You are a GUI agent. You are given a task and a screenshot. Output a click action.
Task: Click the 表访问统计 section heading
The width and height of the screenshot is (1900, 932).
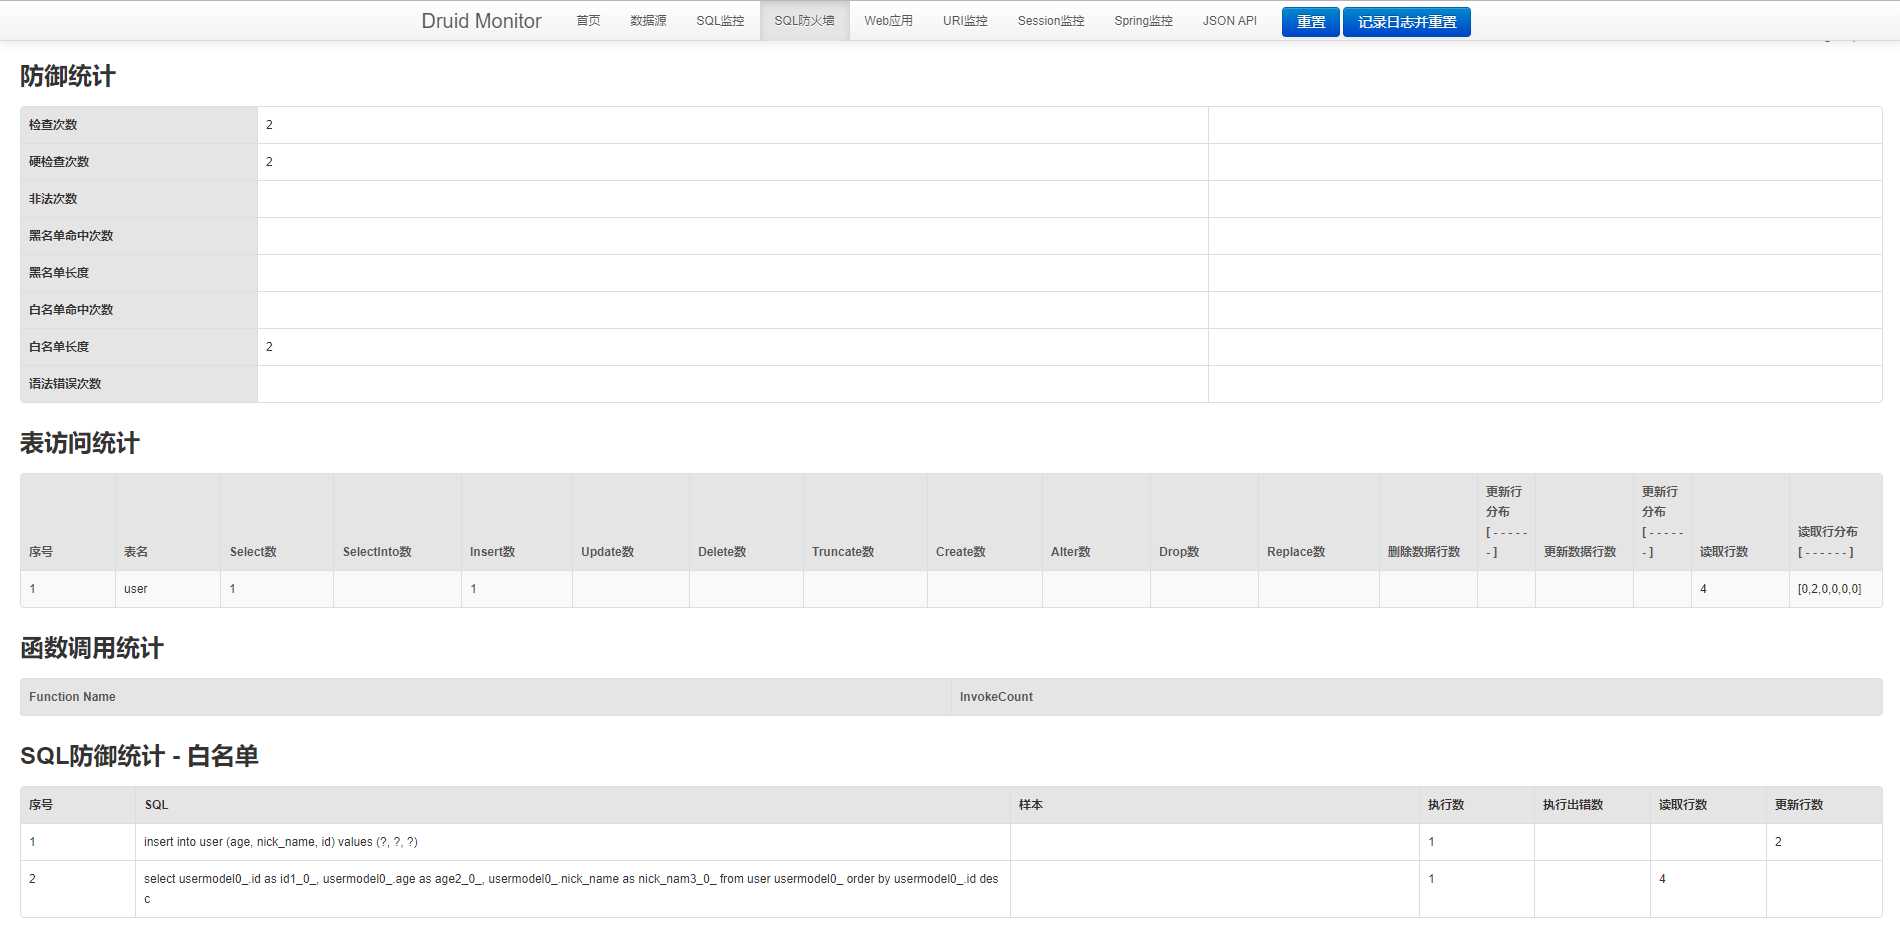point(80,443)
